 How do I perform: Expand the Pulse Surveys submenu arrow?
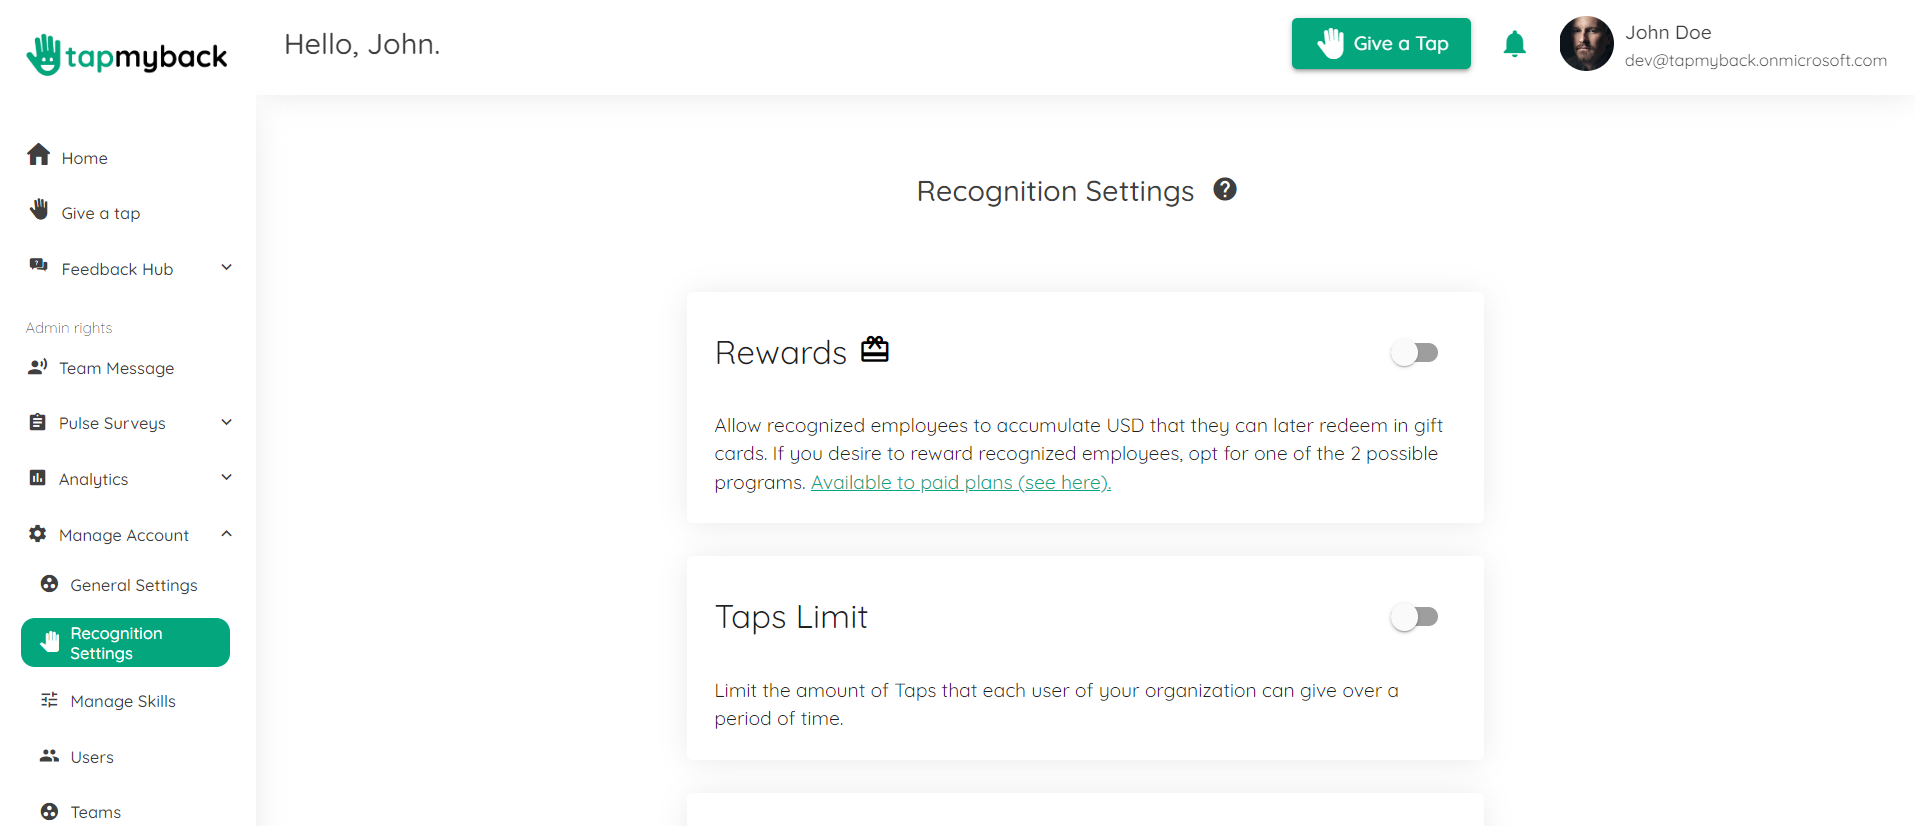pyautogui.click(x=227, y=422)
